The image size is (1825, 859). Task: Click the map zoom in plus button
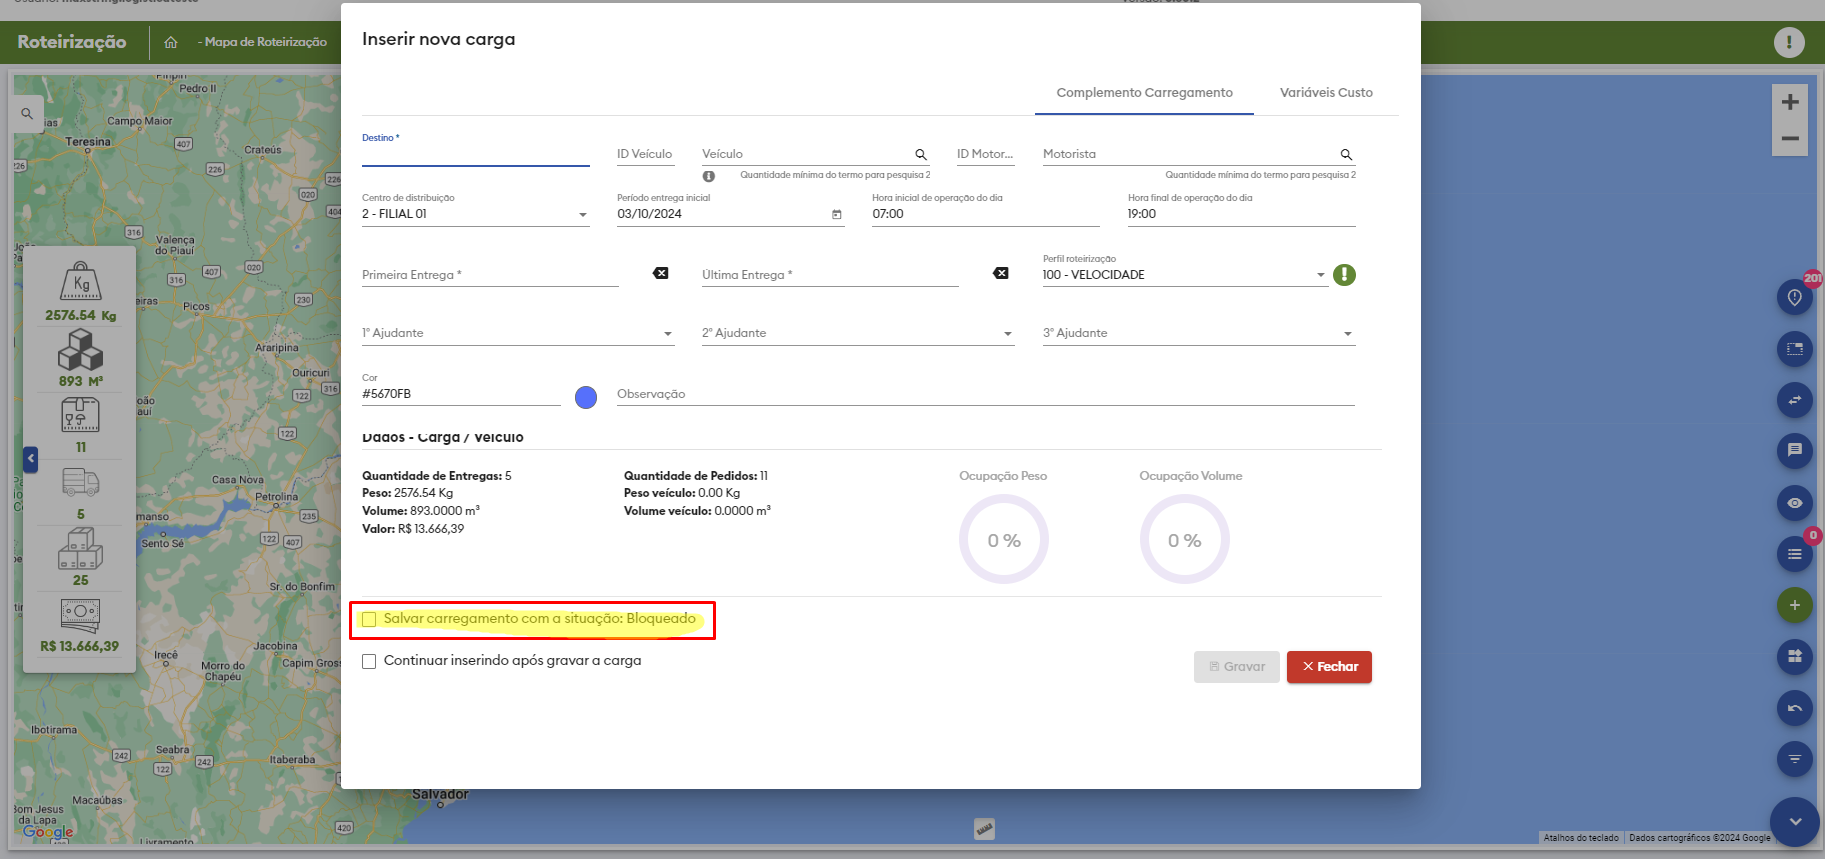(1790, 102)
